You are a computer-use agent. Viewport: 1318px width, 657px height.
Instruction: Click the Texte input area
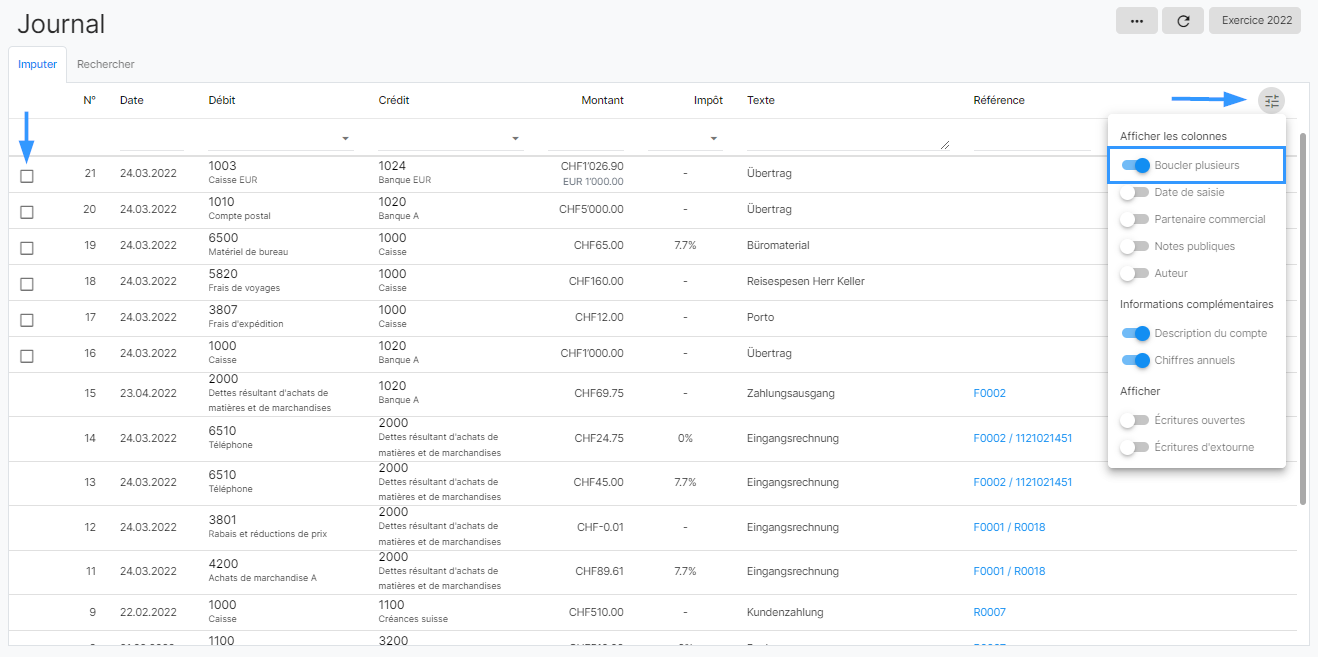point(848,138)
